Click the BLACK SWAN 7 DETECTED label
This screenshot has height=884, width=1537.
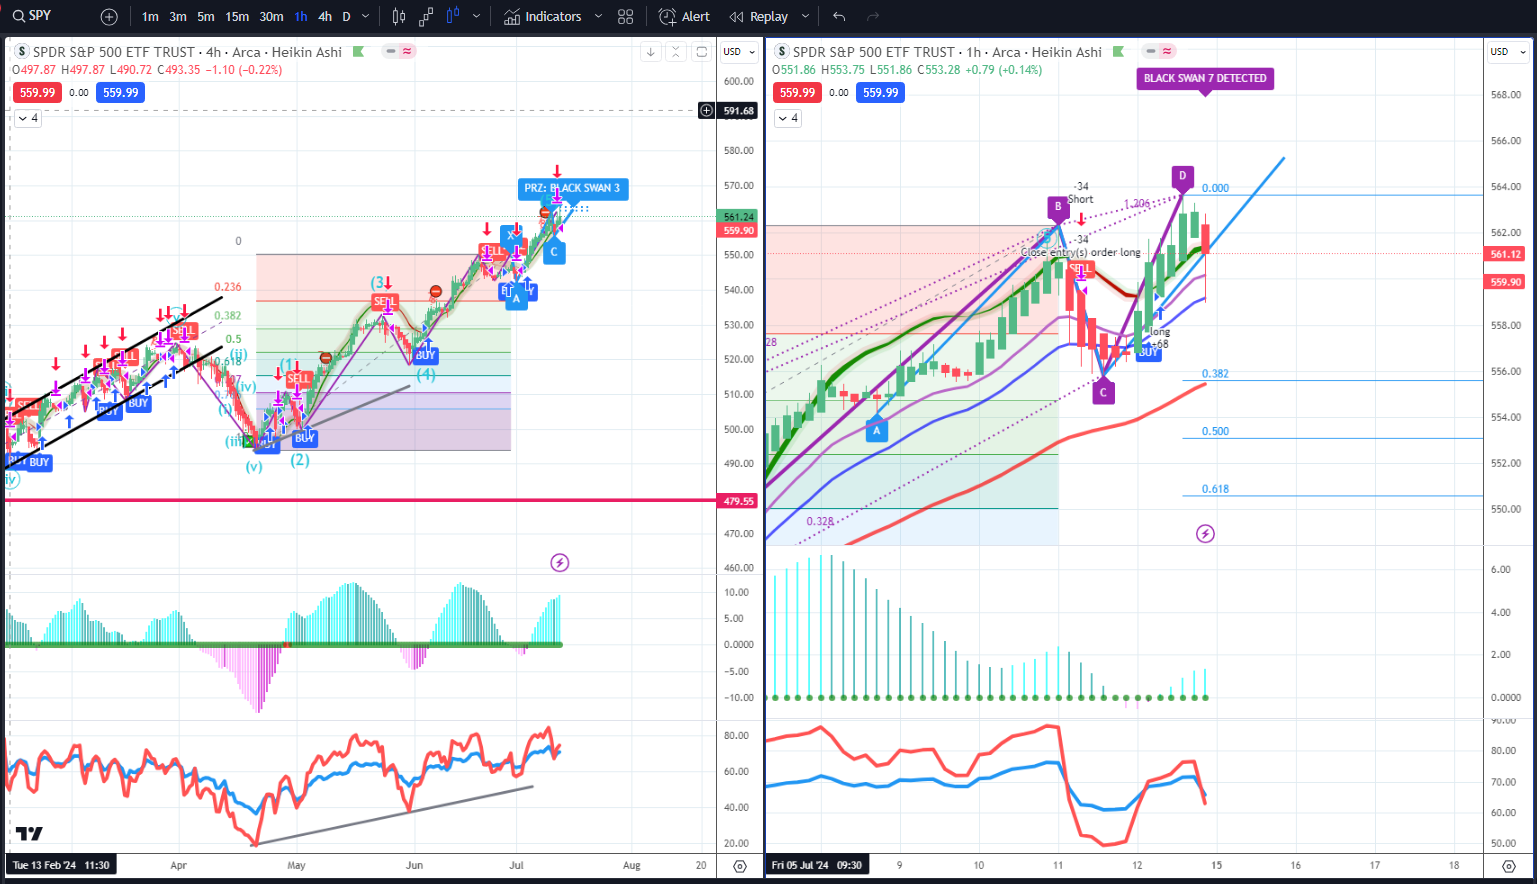coord(1205,79)
